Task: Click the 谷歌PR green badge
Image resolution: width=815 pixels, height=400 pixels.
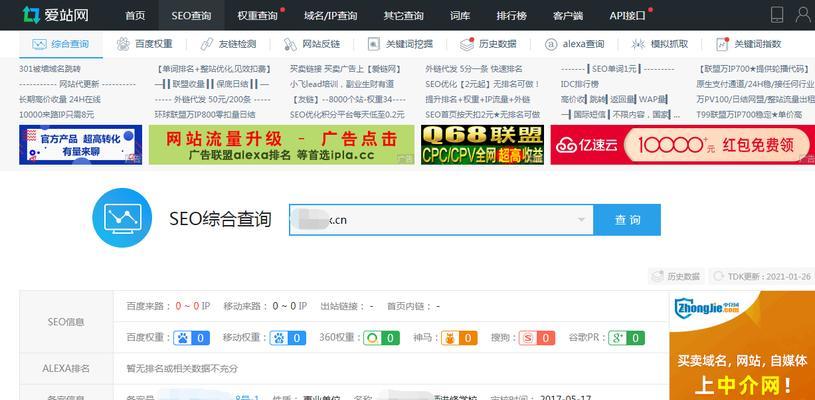Action: (x=627, y=338)
